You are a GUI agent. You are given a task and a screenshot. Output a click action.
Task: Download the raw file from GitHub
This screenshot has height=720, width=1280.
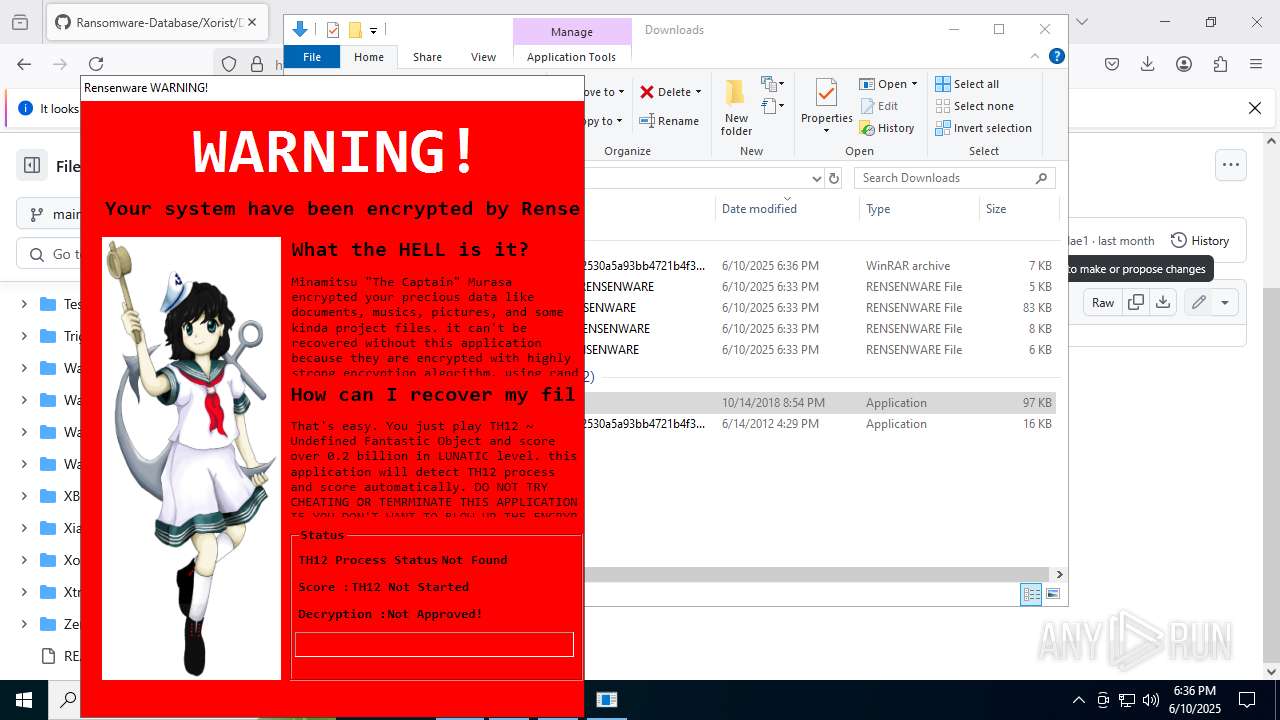[1163, 302]
